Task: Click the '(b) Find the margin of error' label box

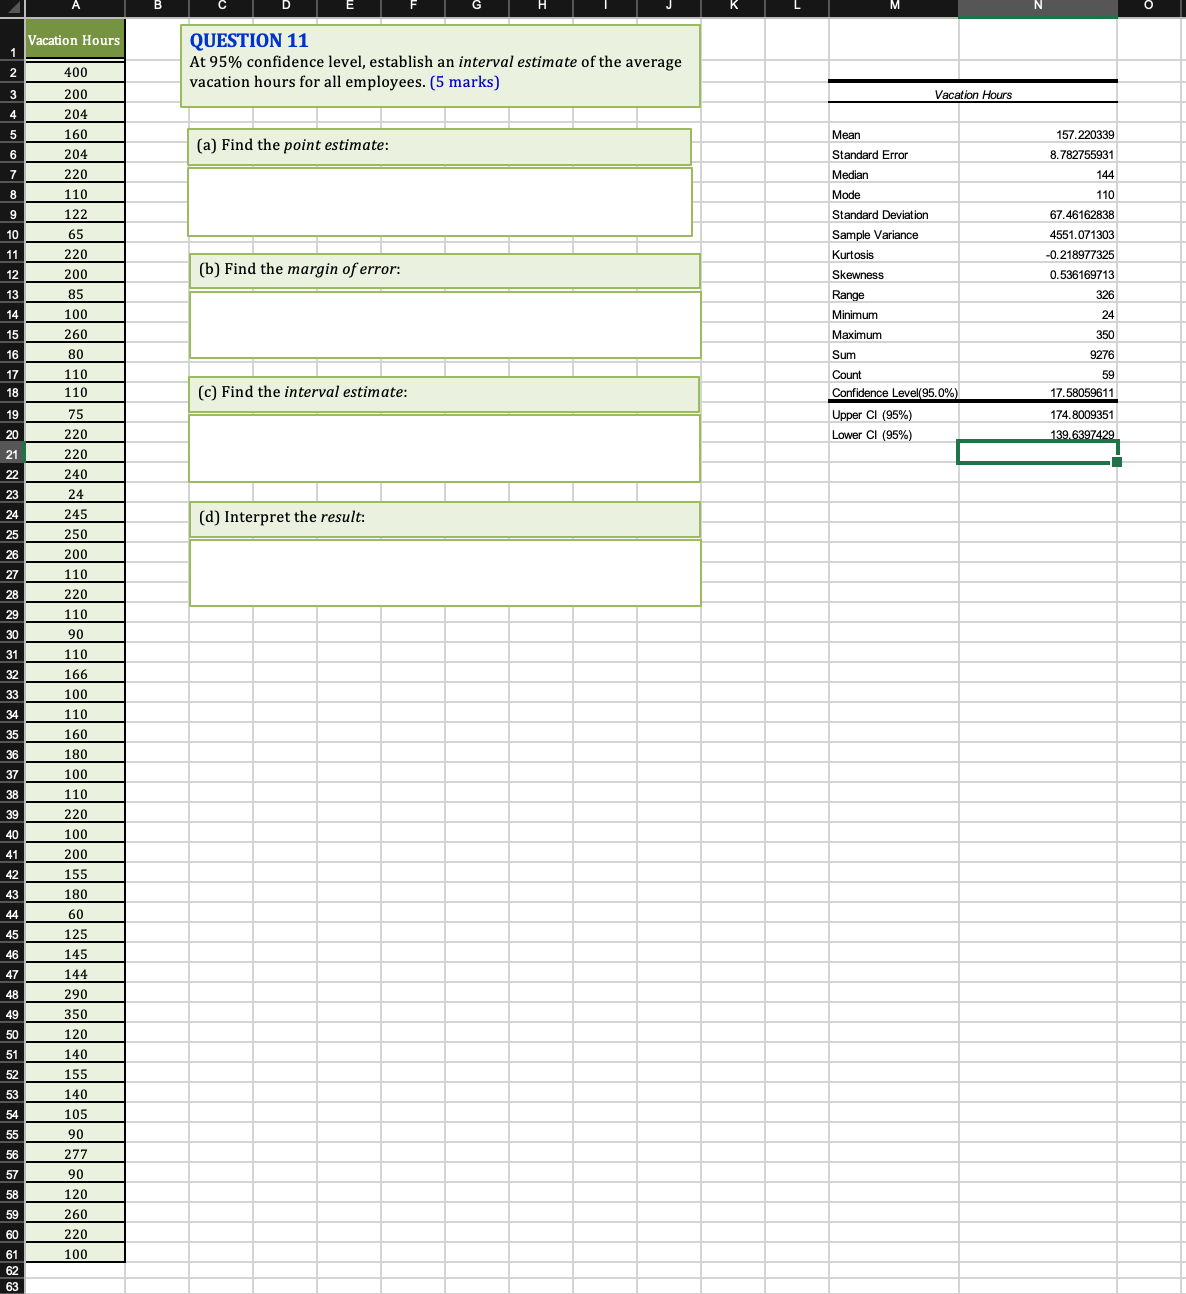Action: tap(445, 270)
